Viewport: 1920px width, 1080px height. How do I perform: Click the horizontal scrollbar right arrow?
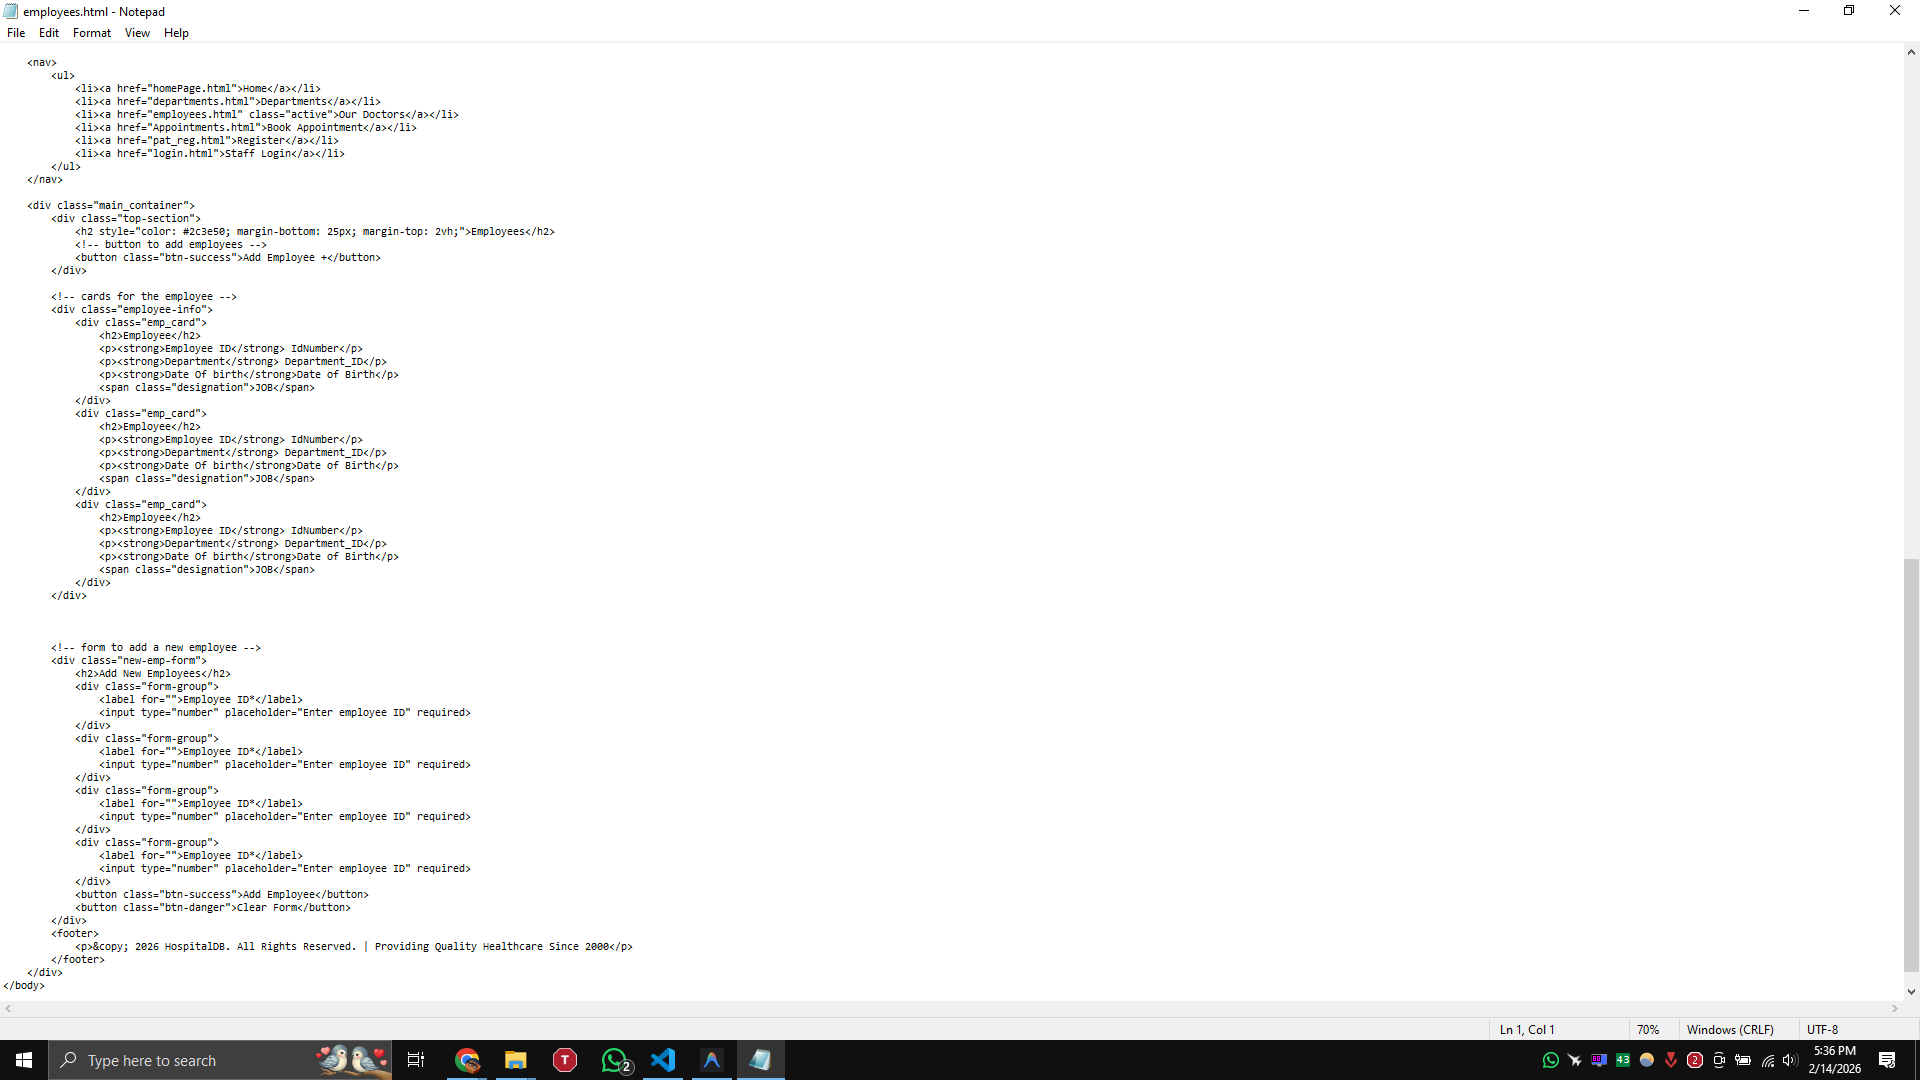pos(1895,1009)
